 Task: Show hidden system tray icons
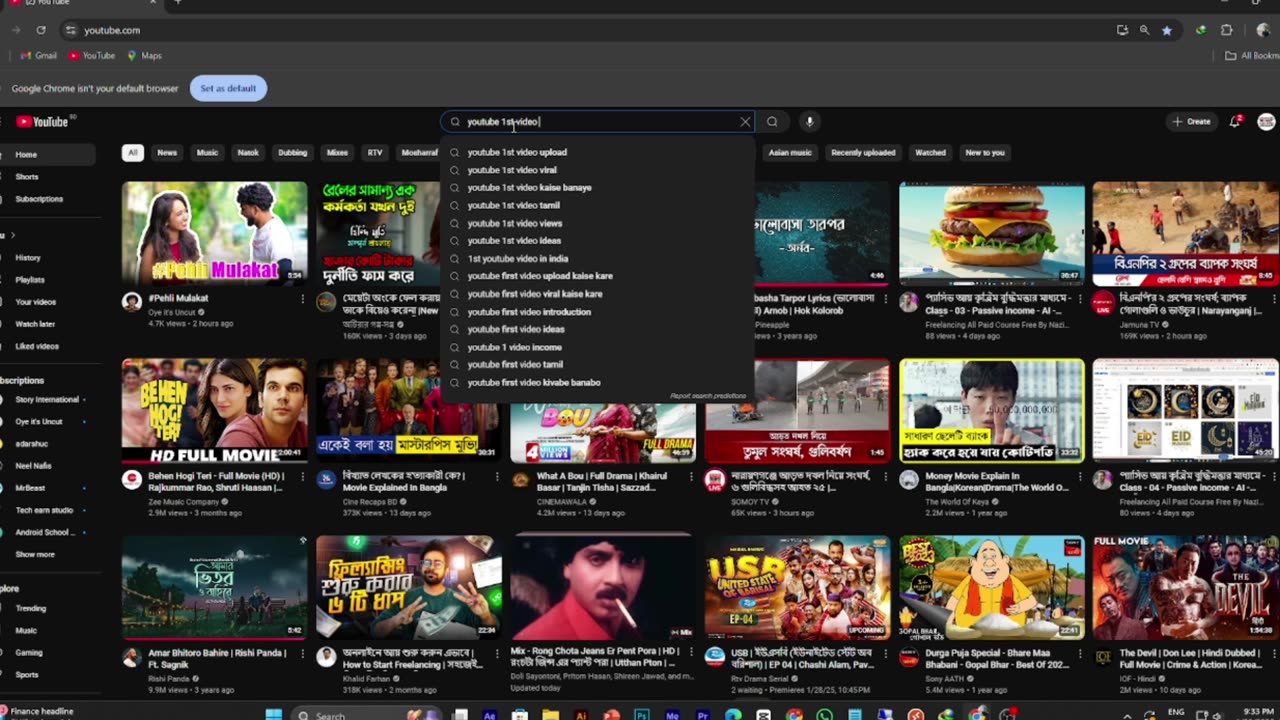(x=1127, y=715)
